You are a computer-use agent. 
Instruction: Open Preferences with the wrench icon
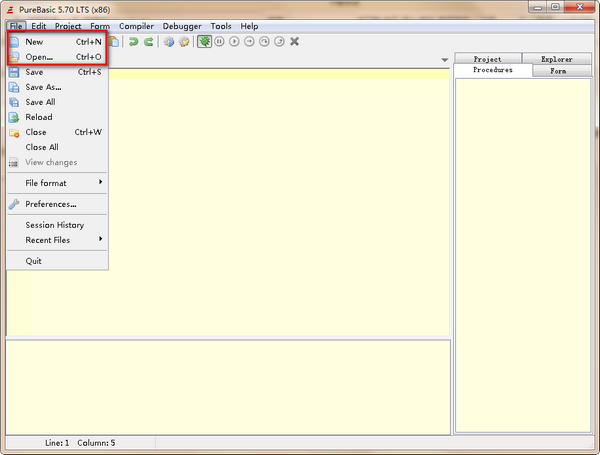coord(50,204)
